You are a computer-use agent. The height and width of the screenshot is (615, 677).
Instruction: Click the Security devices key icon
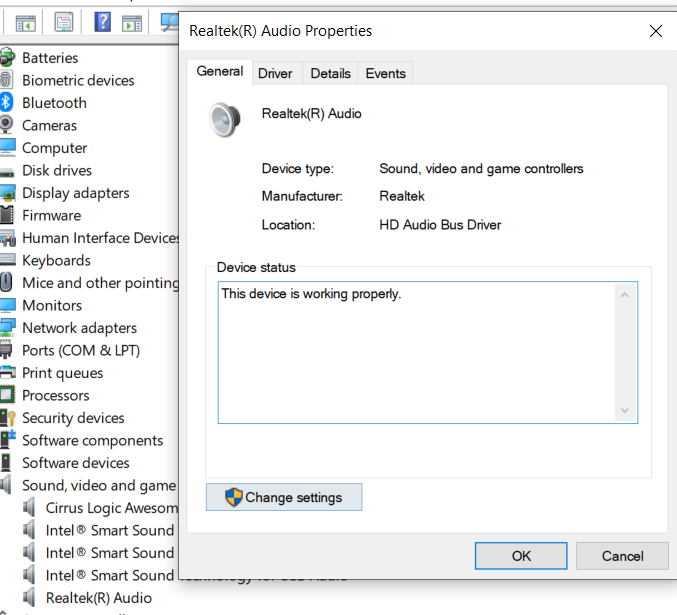(8, 418)
